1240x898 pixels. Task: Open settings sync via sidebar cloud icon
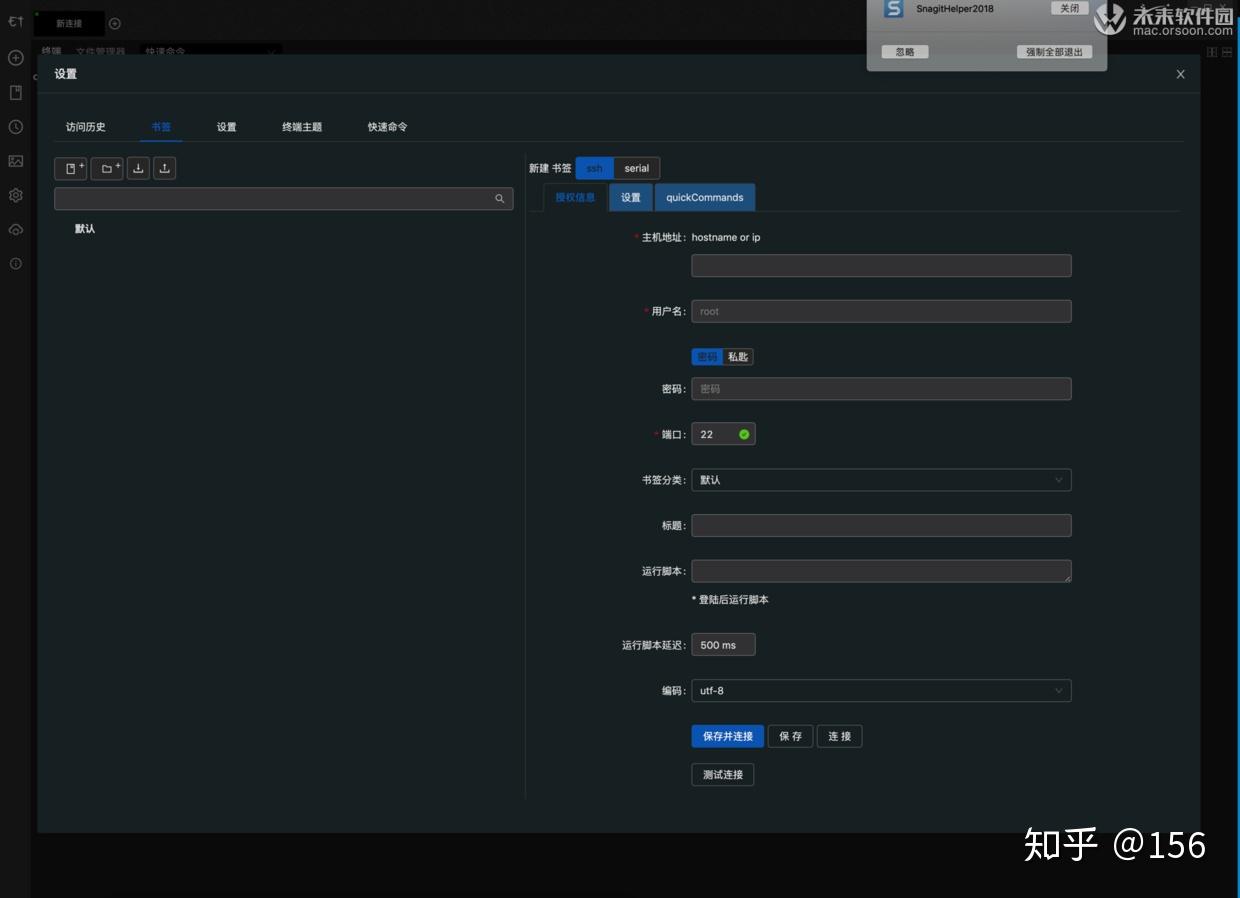[16, 230]
